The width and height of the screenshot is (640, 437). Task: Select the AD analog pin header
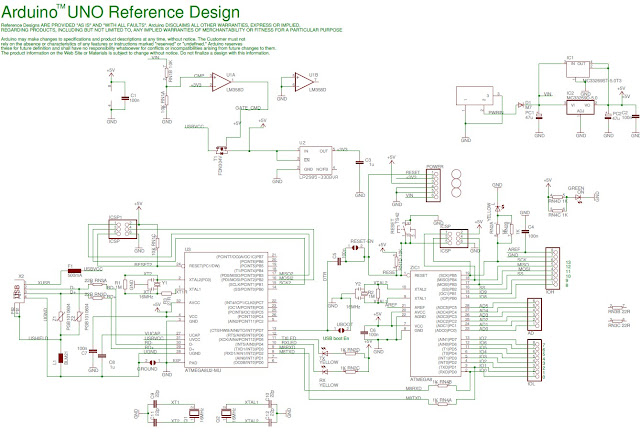point(535,314)
